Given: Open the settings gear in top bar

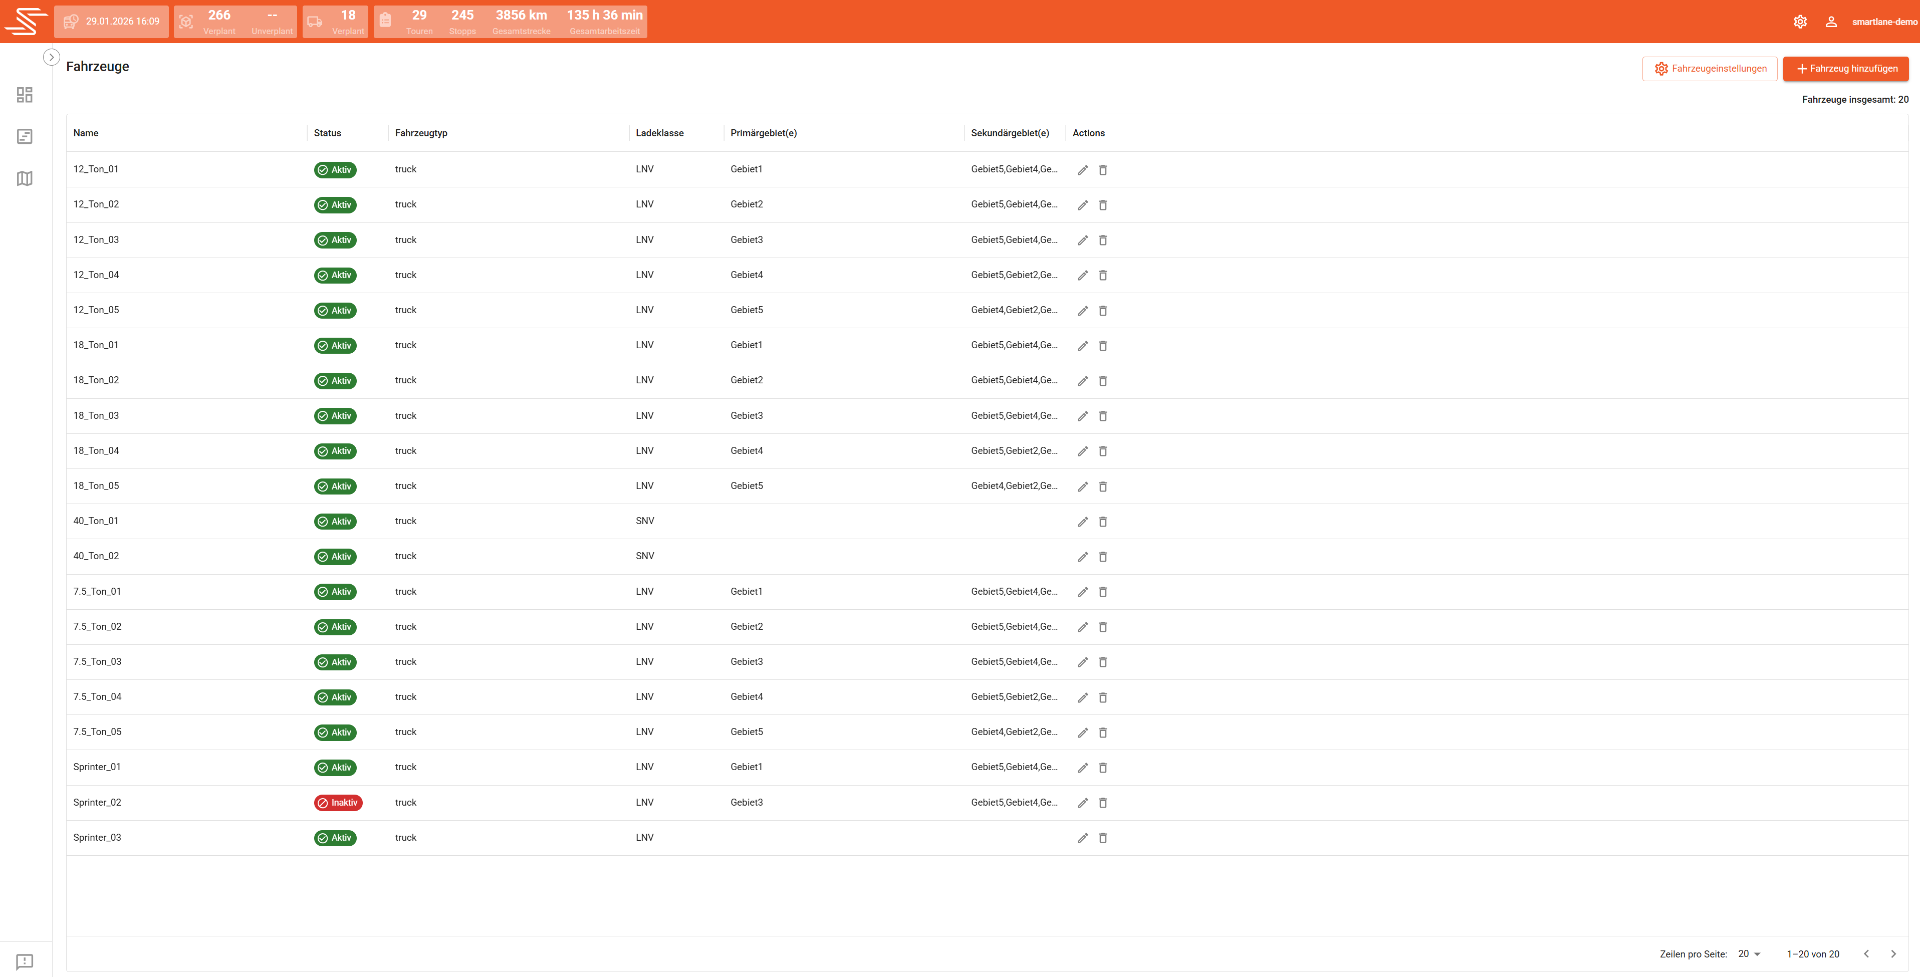Looking at the screenshot, I should (1800, 21).
